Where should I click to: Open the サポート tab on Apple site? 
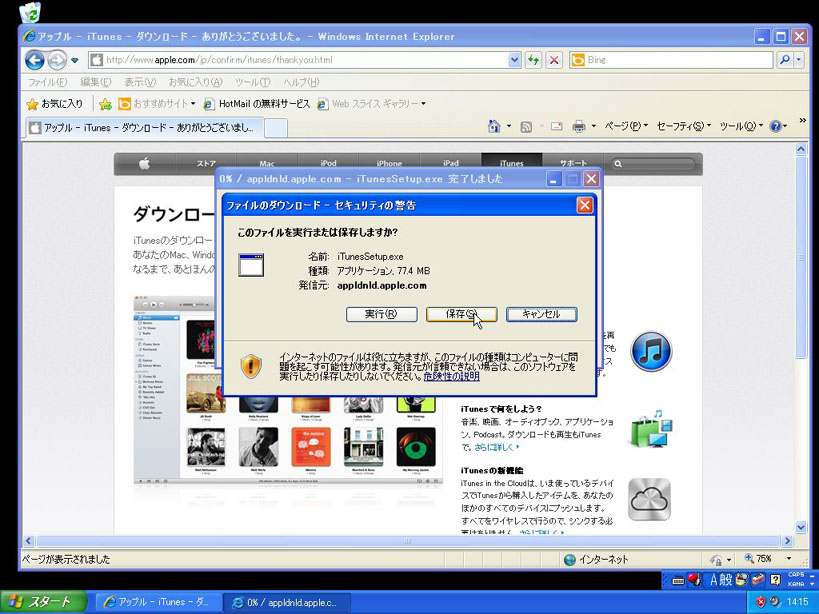(573, 163)
